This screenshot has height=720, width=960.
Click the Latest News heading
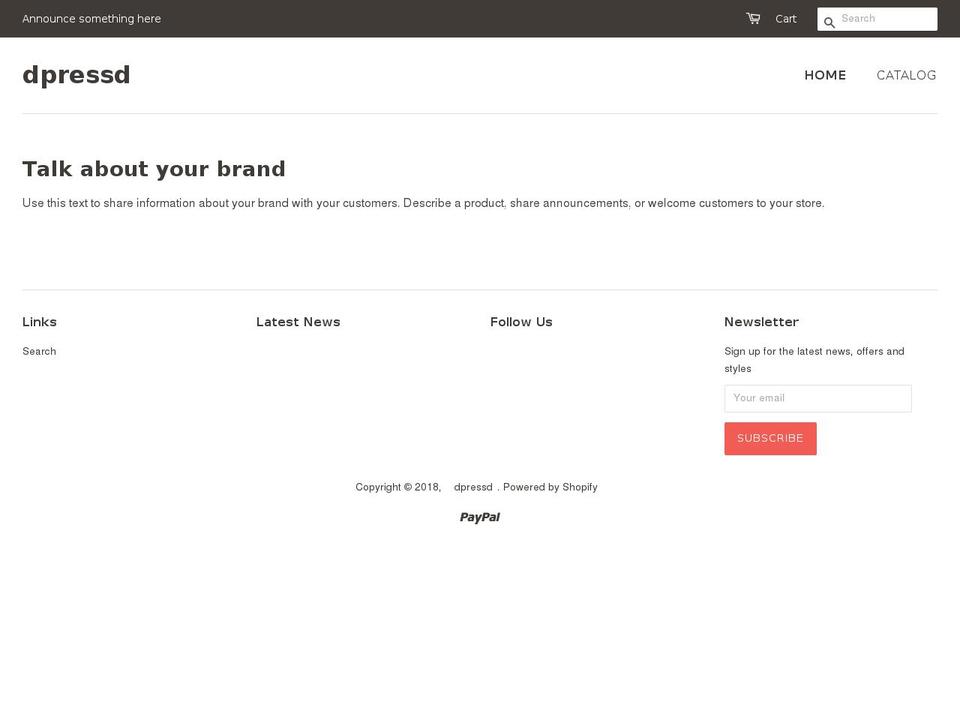[x=298, y=322]
